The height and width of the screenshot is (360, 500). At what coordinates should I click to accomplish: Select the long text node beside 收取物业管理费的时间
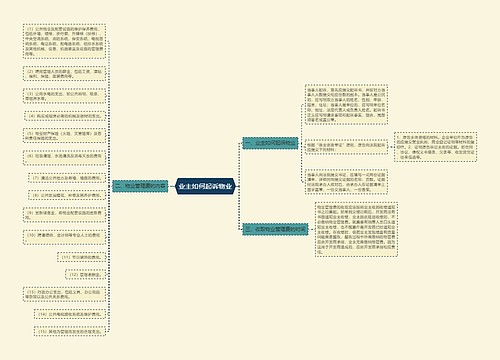tap(356, 229)
